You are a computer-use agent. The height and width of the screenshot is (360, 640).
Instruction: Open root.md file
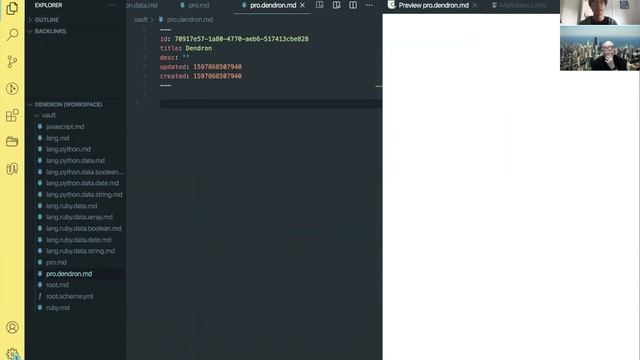tap(57, 285)
